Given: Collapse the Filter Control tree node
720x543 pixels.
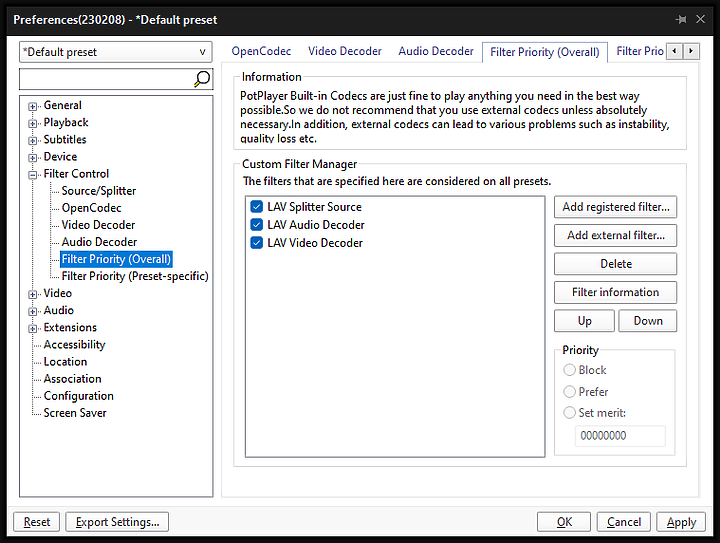Looking at the screenshot, I should coord(32,175).
